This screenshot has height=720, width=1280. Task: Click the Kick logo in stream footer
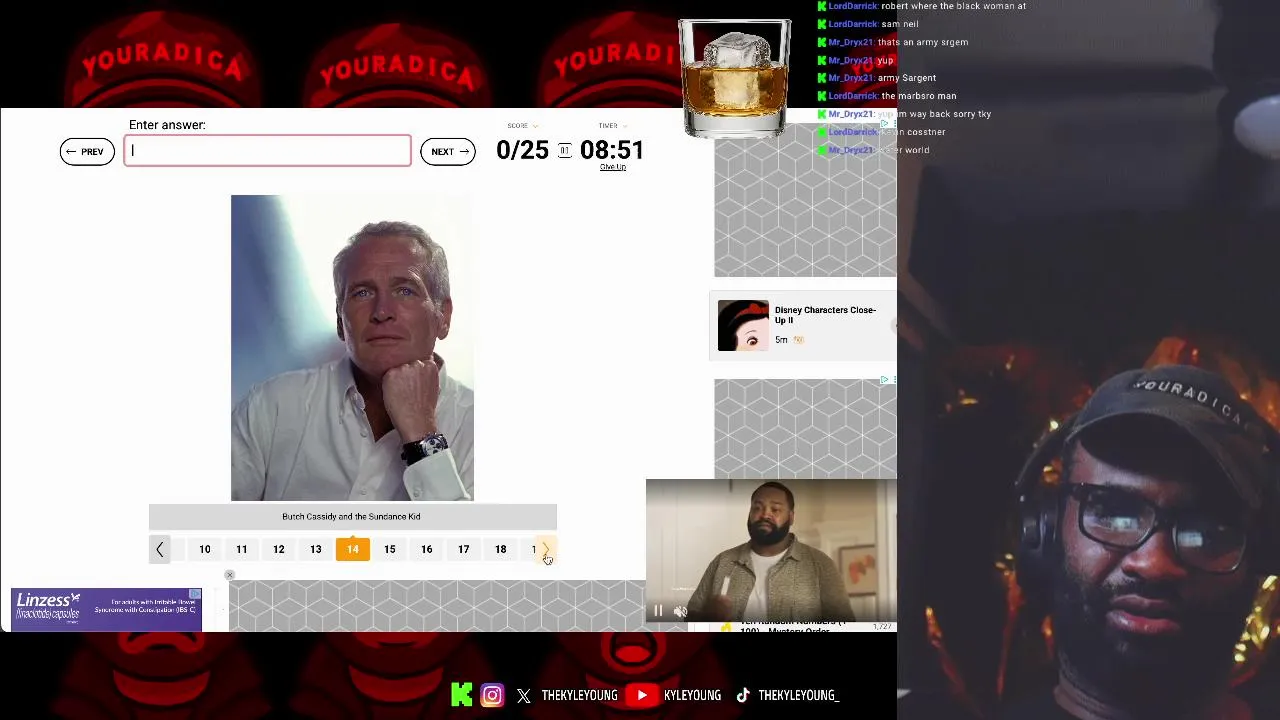(461, 695)
